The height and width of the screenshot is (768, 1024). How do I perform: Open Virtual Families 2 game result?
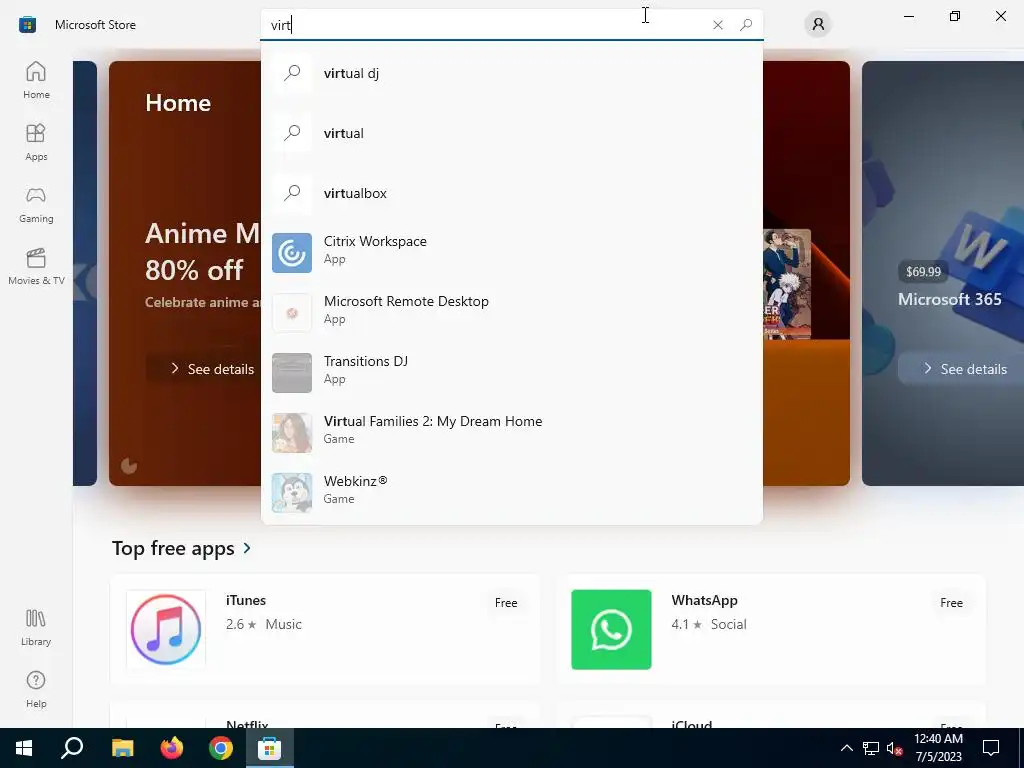tap(511, 432)
